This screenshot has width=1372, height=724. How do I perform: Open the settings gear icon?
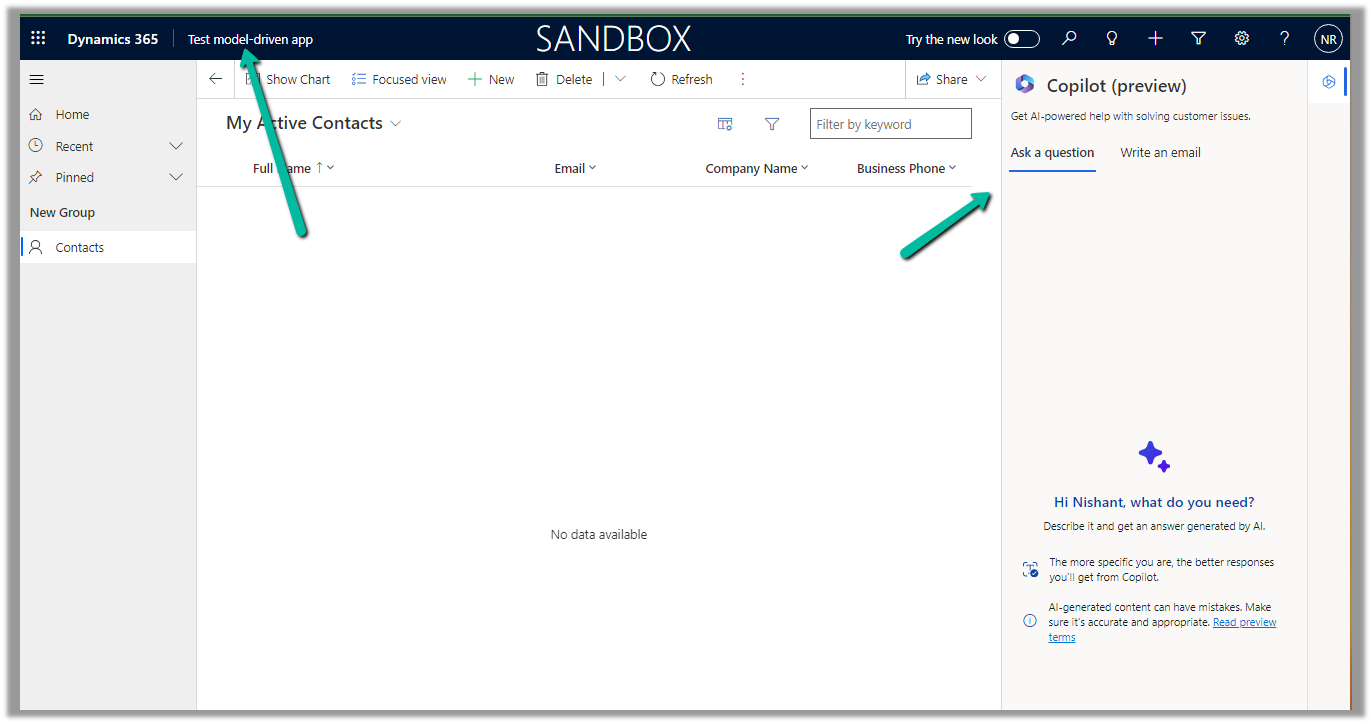pyautogui.click(x=1241, y=39)
